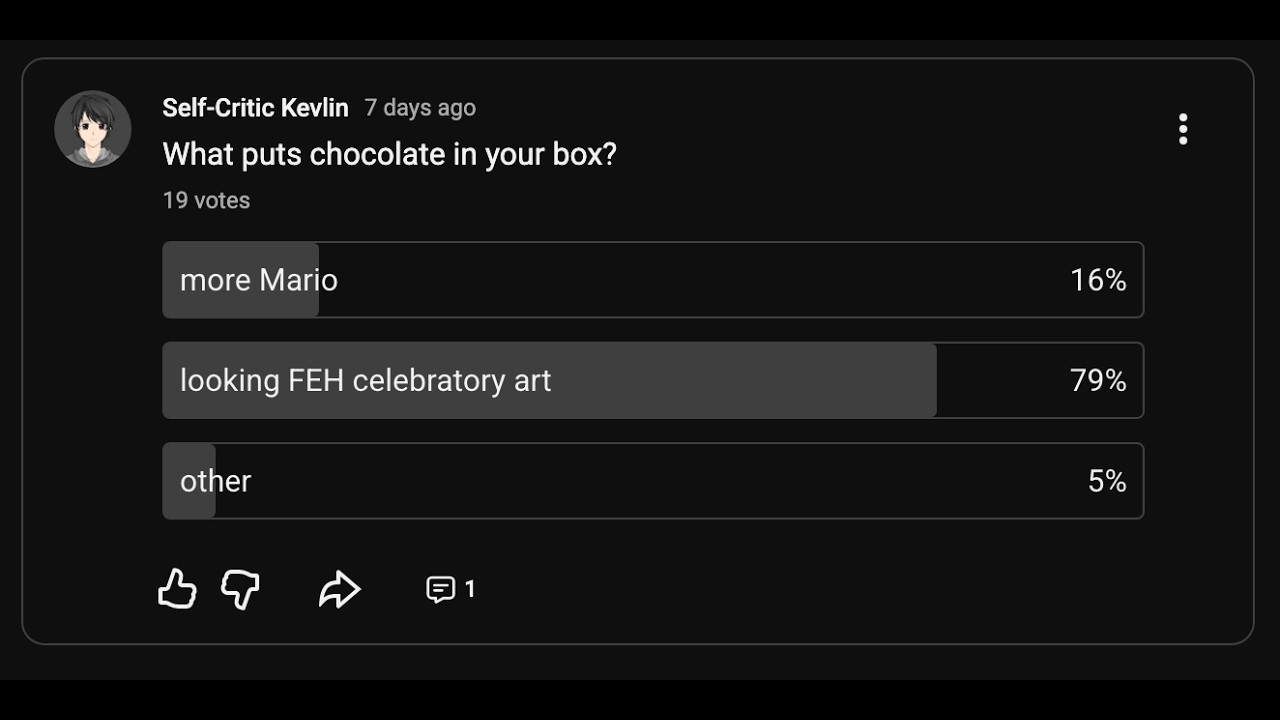Click Self-Critic Kevlin's profile avatar

coord(93,129)
